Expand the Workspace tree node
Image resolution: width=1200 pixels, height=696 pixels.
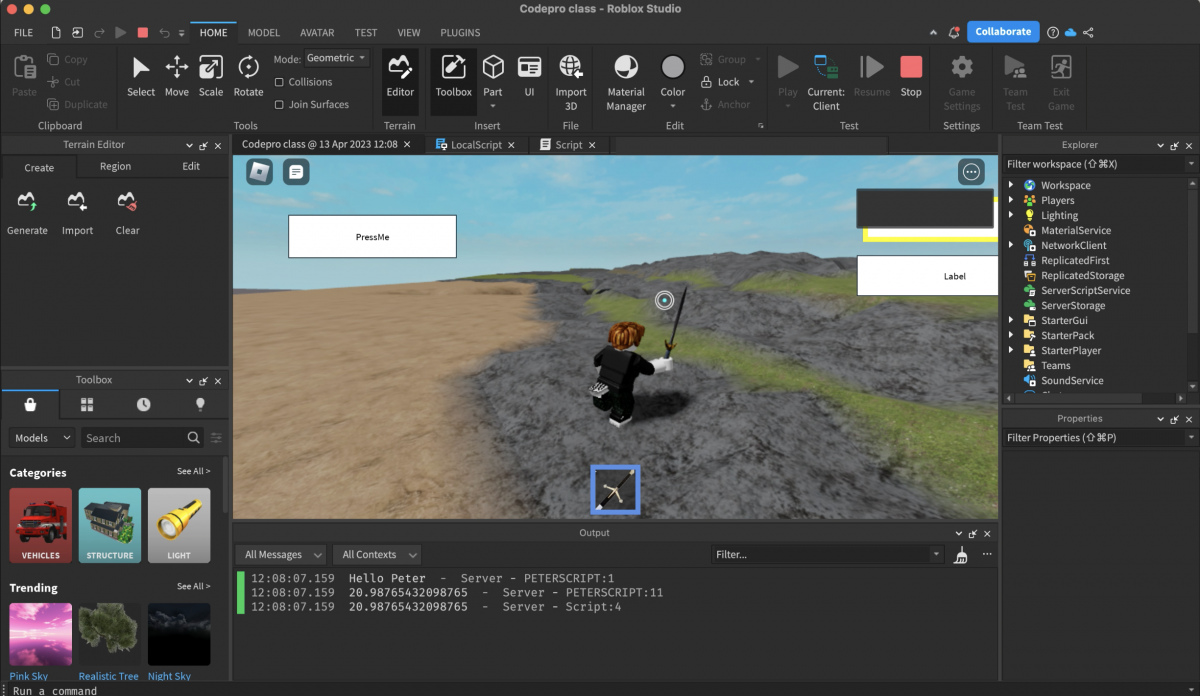point(1011,185)
